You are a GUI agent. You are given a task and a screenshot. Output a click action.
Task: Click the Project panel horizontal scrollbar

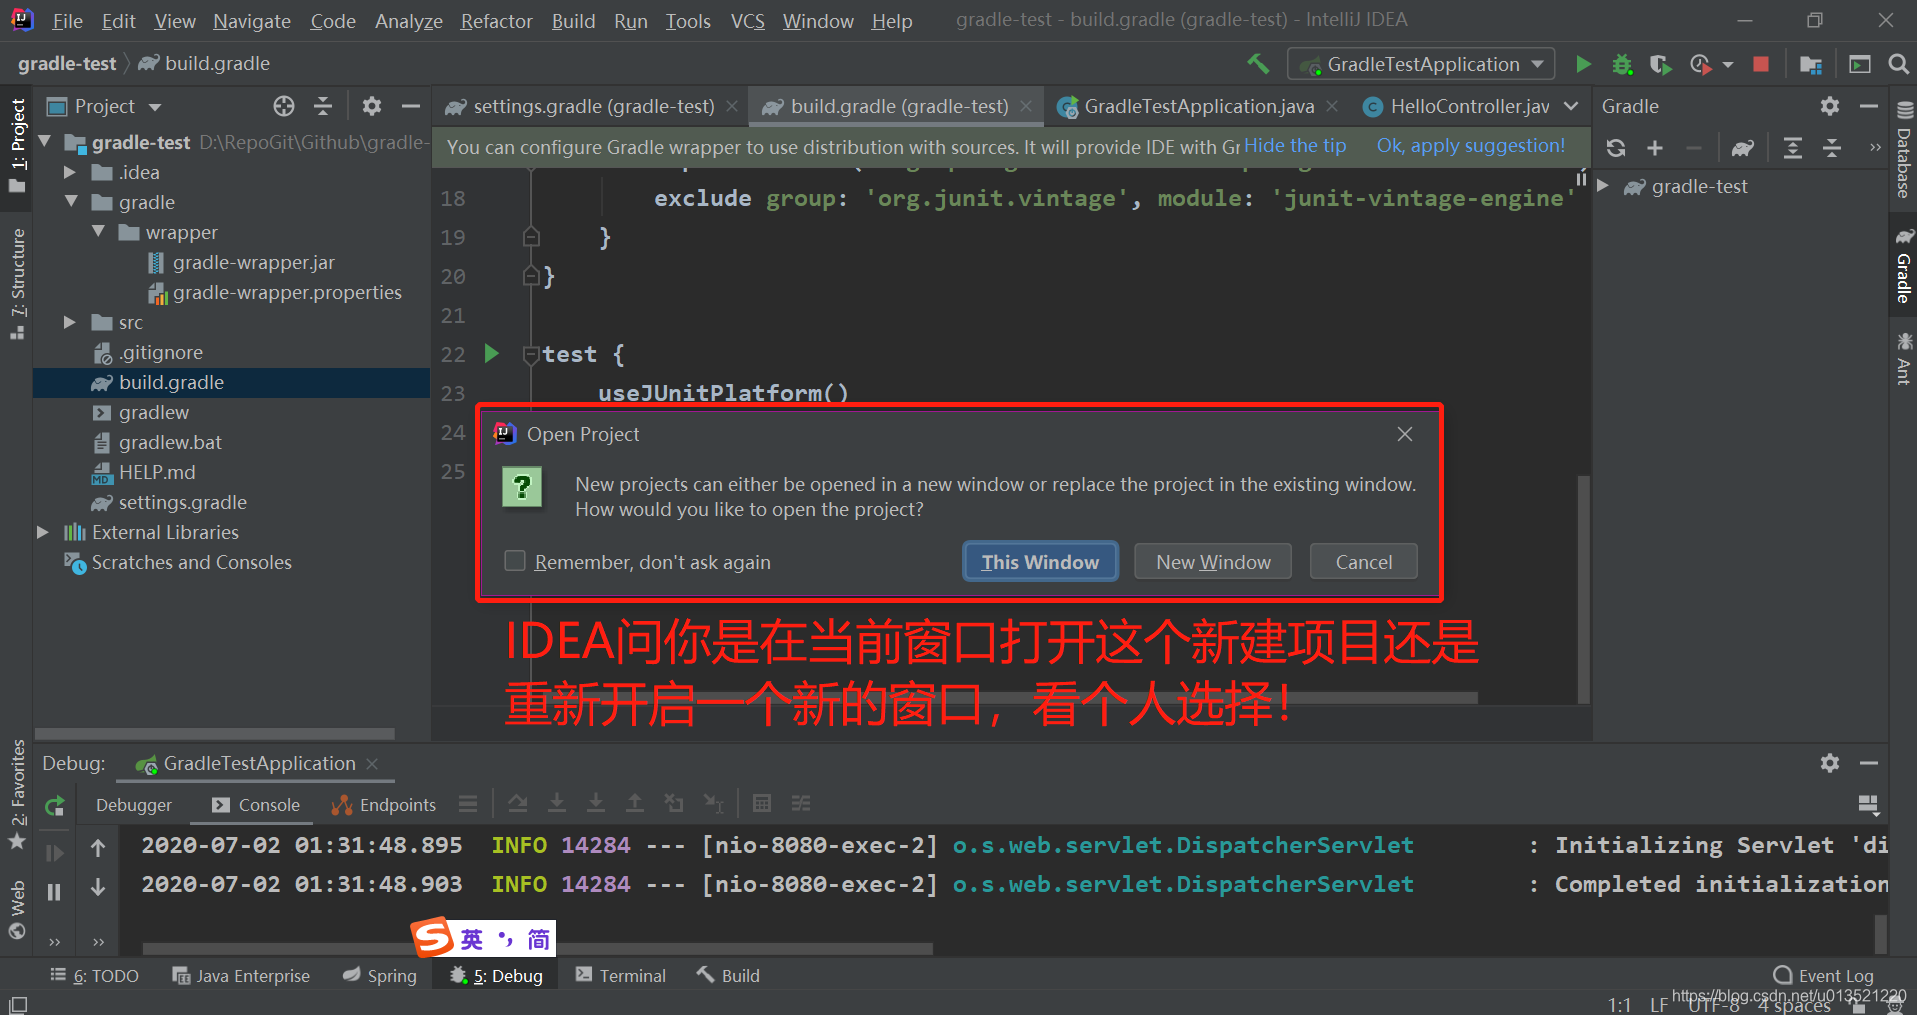tap(215, 733)
